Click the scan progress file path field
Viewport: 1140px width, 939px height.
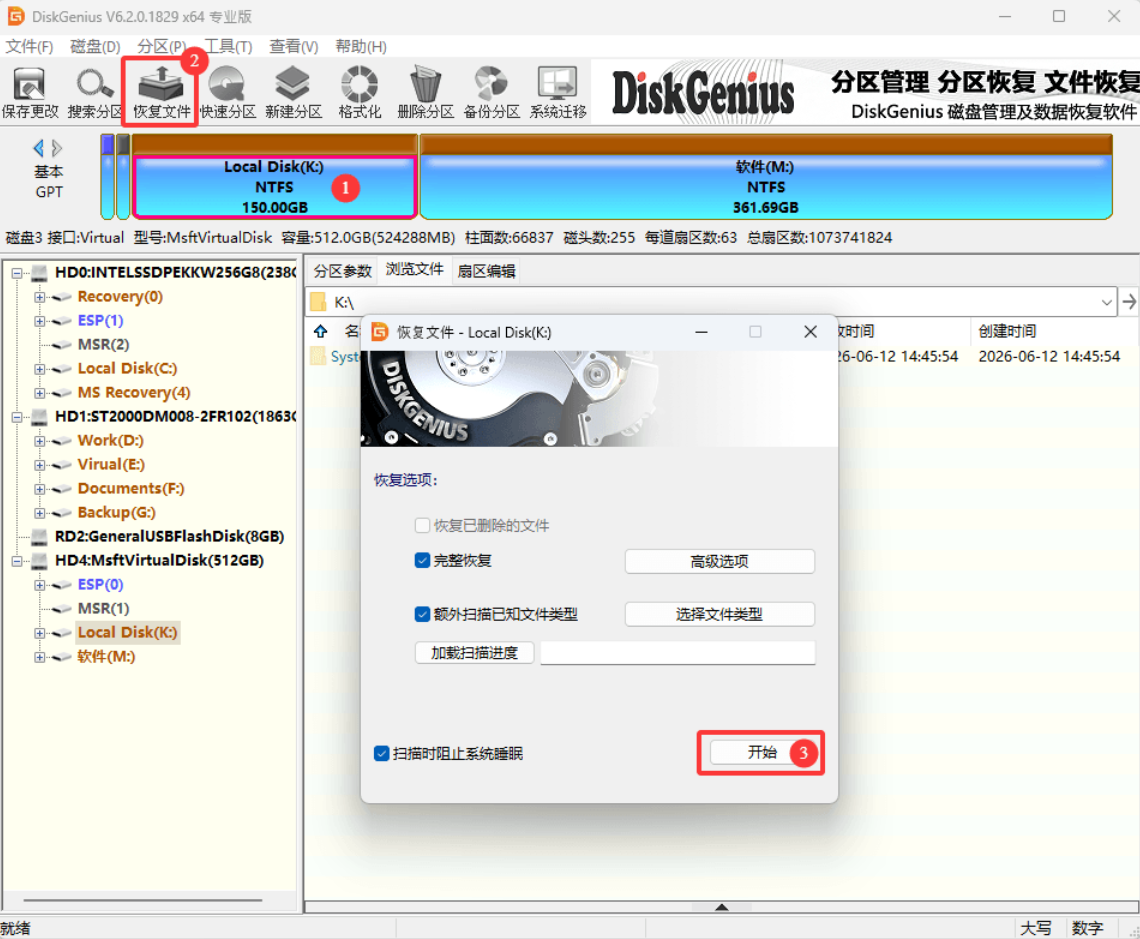click(x=678, y=653)
